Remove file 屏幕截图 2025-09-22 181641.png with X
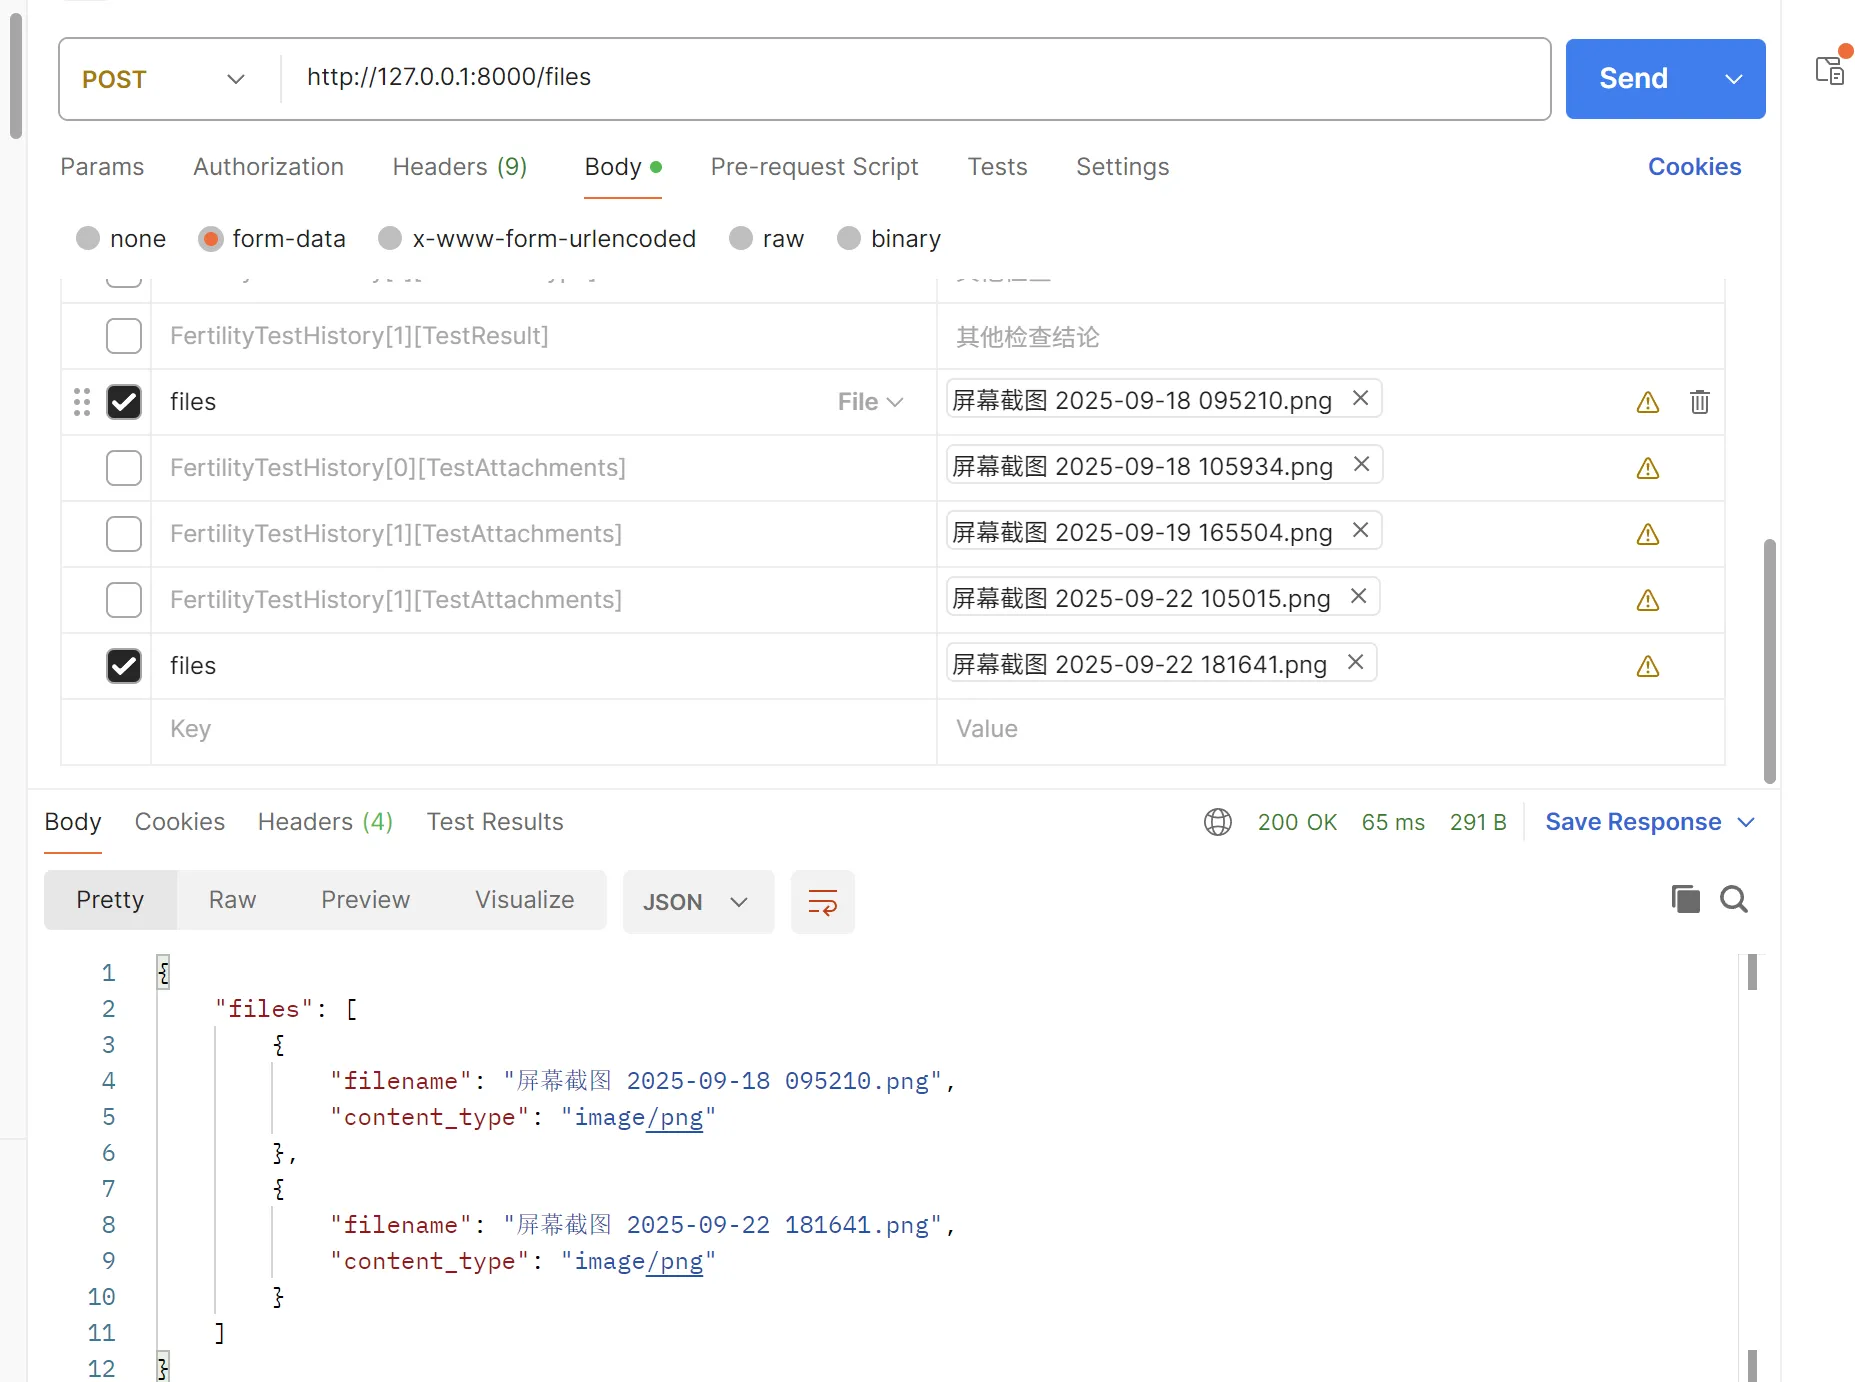1855x1382 pixels. (x=1355, y=662)
